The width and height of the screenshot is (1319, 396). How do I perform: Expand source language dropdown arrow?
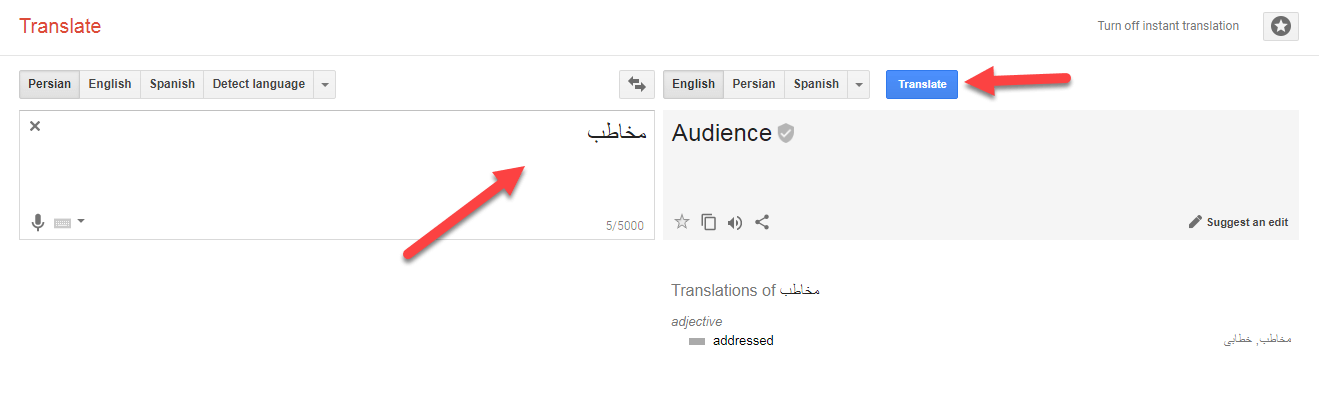pyautogui.click(x=325, y=84)
